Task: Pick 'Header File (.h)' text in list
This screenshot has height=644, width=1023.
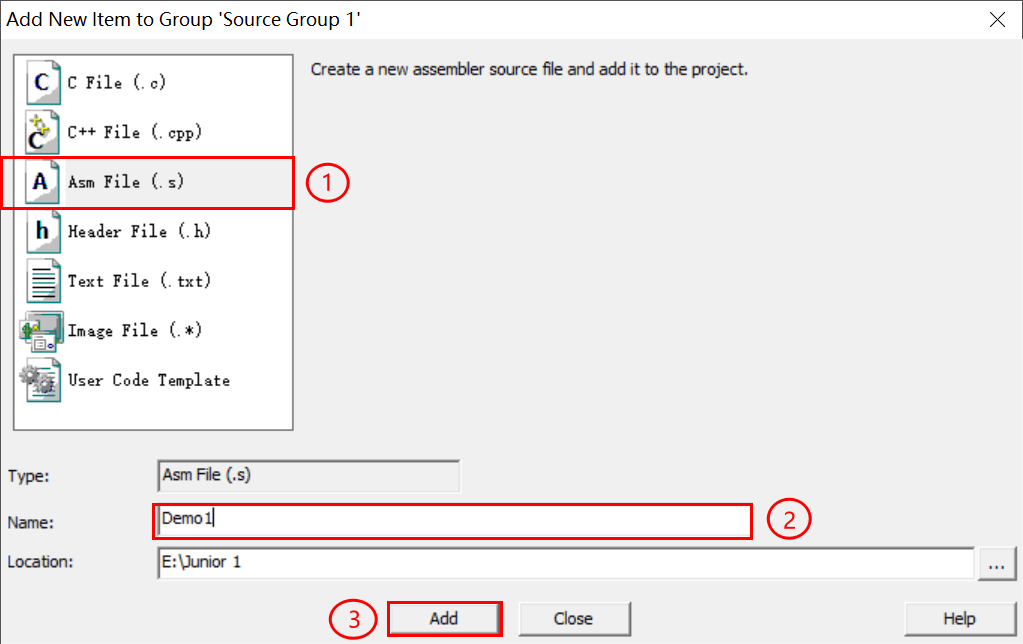Action: [x=139, y=232]
